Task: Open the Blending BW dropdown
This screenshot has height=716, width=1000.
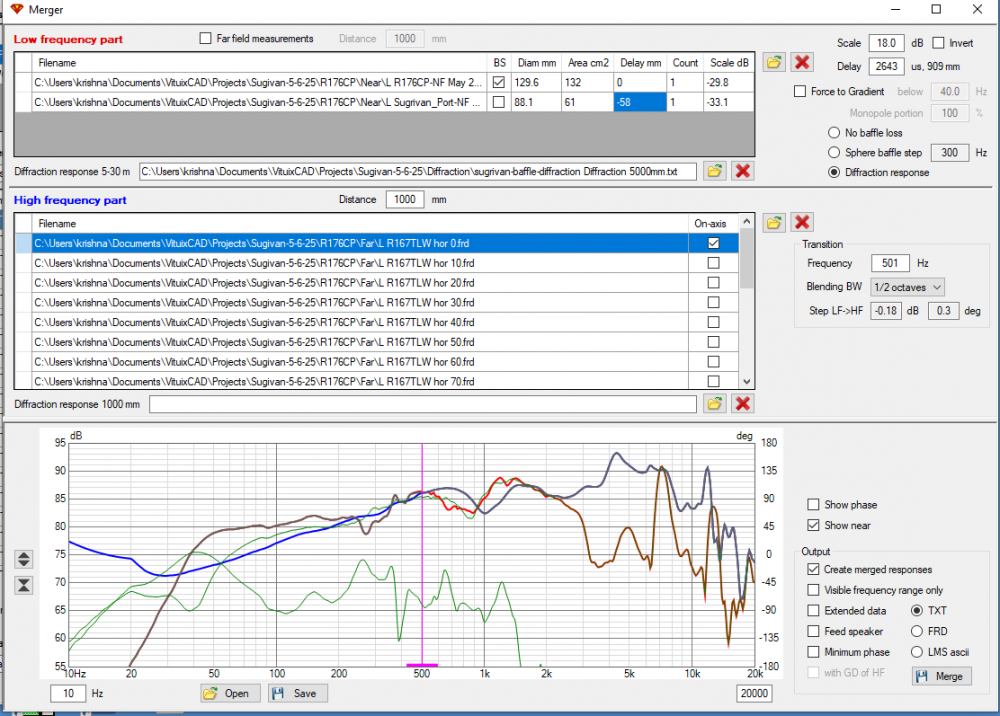Action: coord(907,287)
